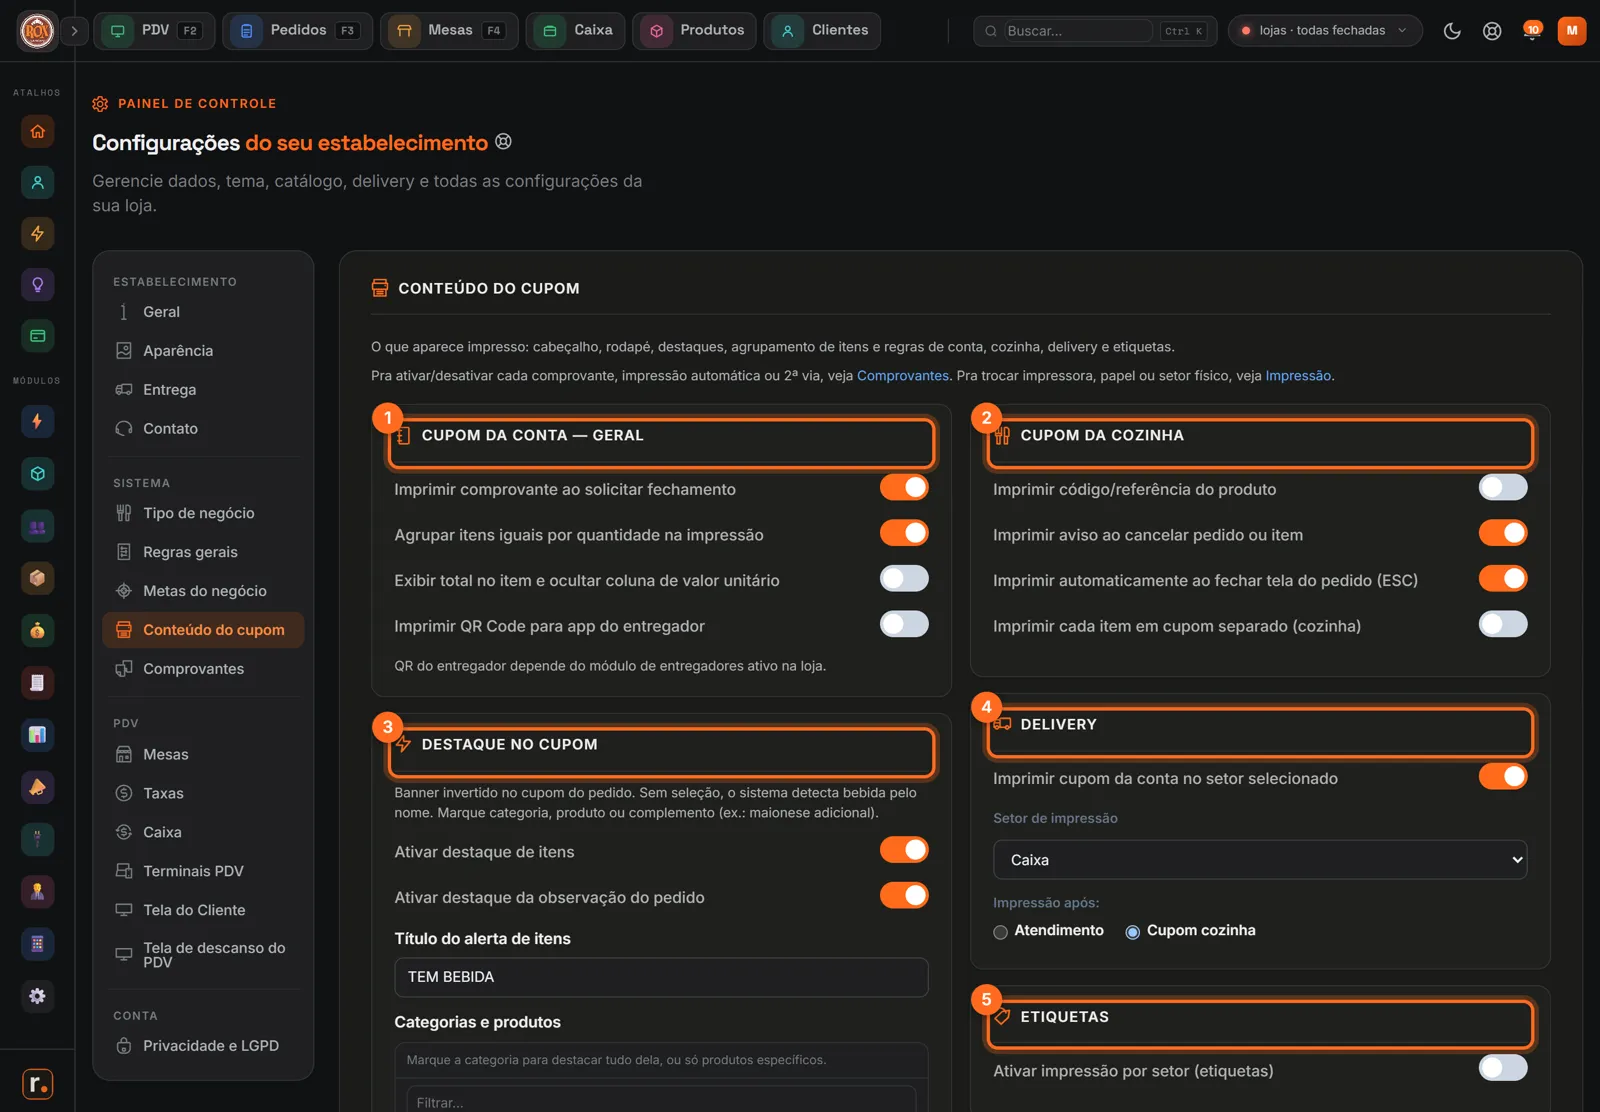Open the user avatar M menu
1600x1112 pixels.
(1572, 31)
